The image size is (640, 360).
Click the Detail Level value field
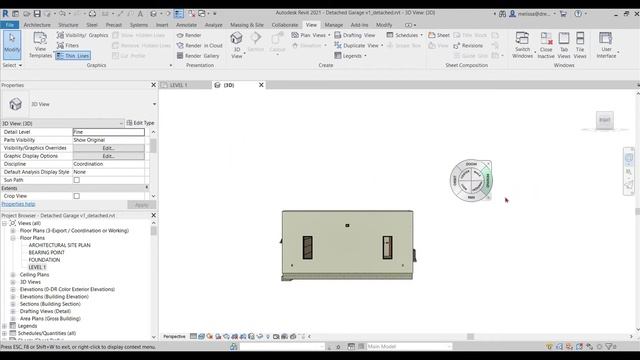(108, 132)
